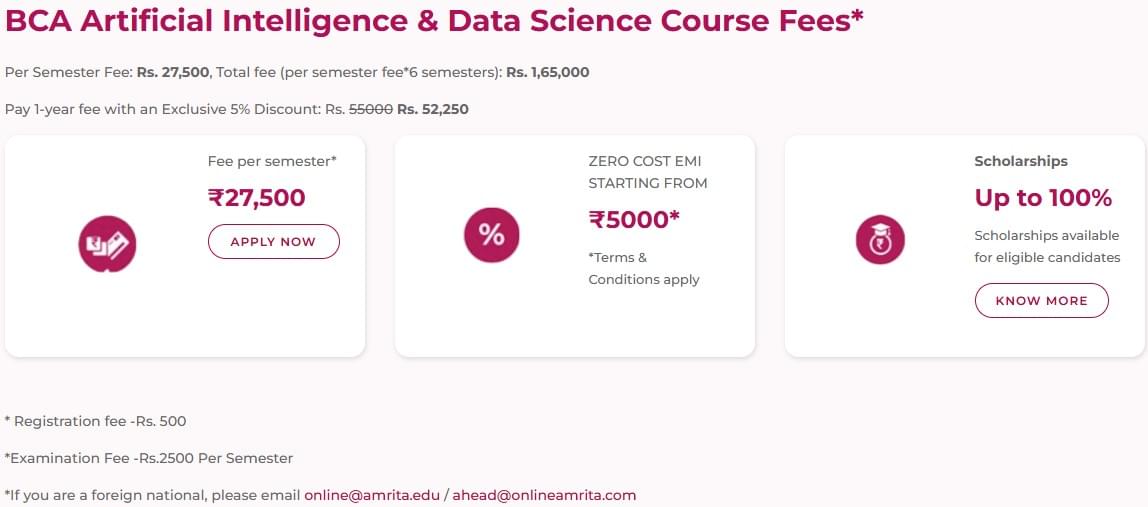Click the Examination Fee per semester note
This screenshot has height=507, width=1148.
[x=149, y=458]
